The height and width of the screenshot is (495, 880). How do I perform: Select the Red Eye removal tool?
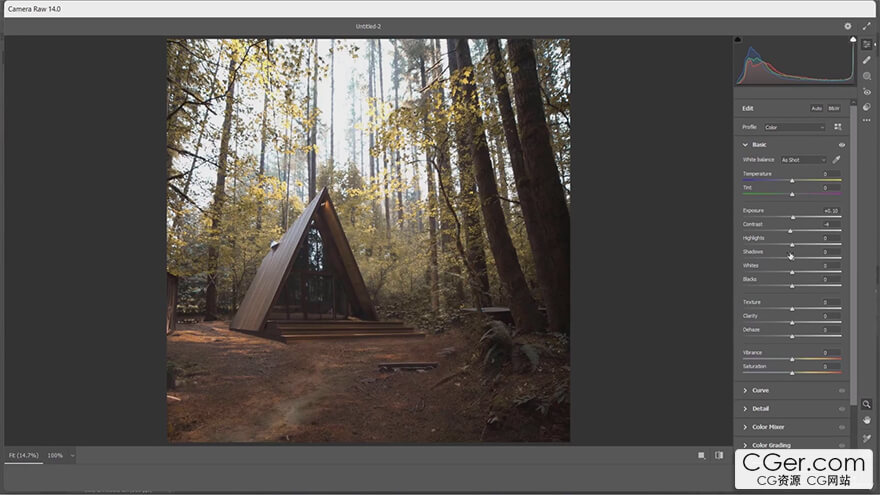(x=867, y=91)
